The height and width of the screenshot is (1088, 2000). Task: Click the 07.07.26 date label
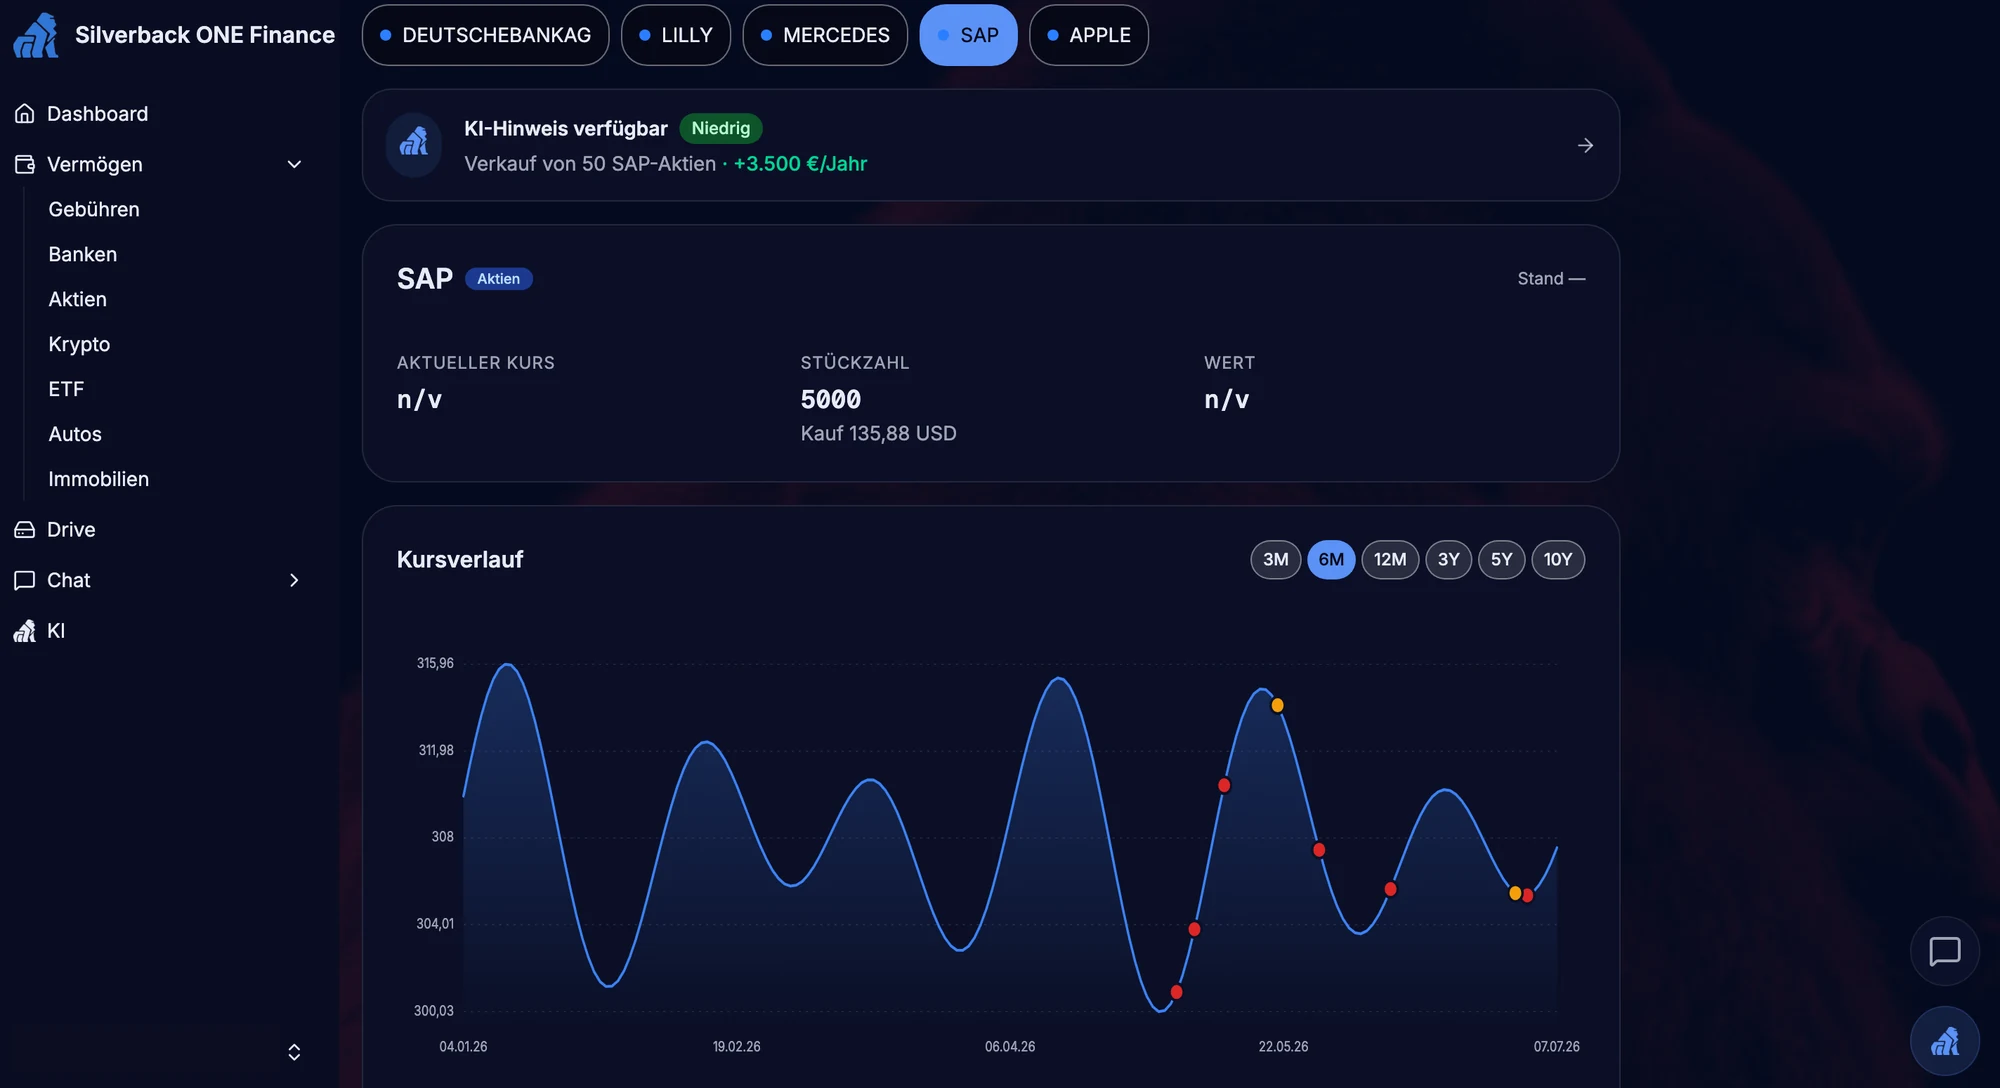tap(1557, 1047)
